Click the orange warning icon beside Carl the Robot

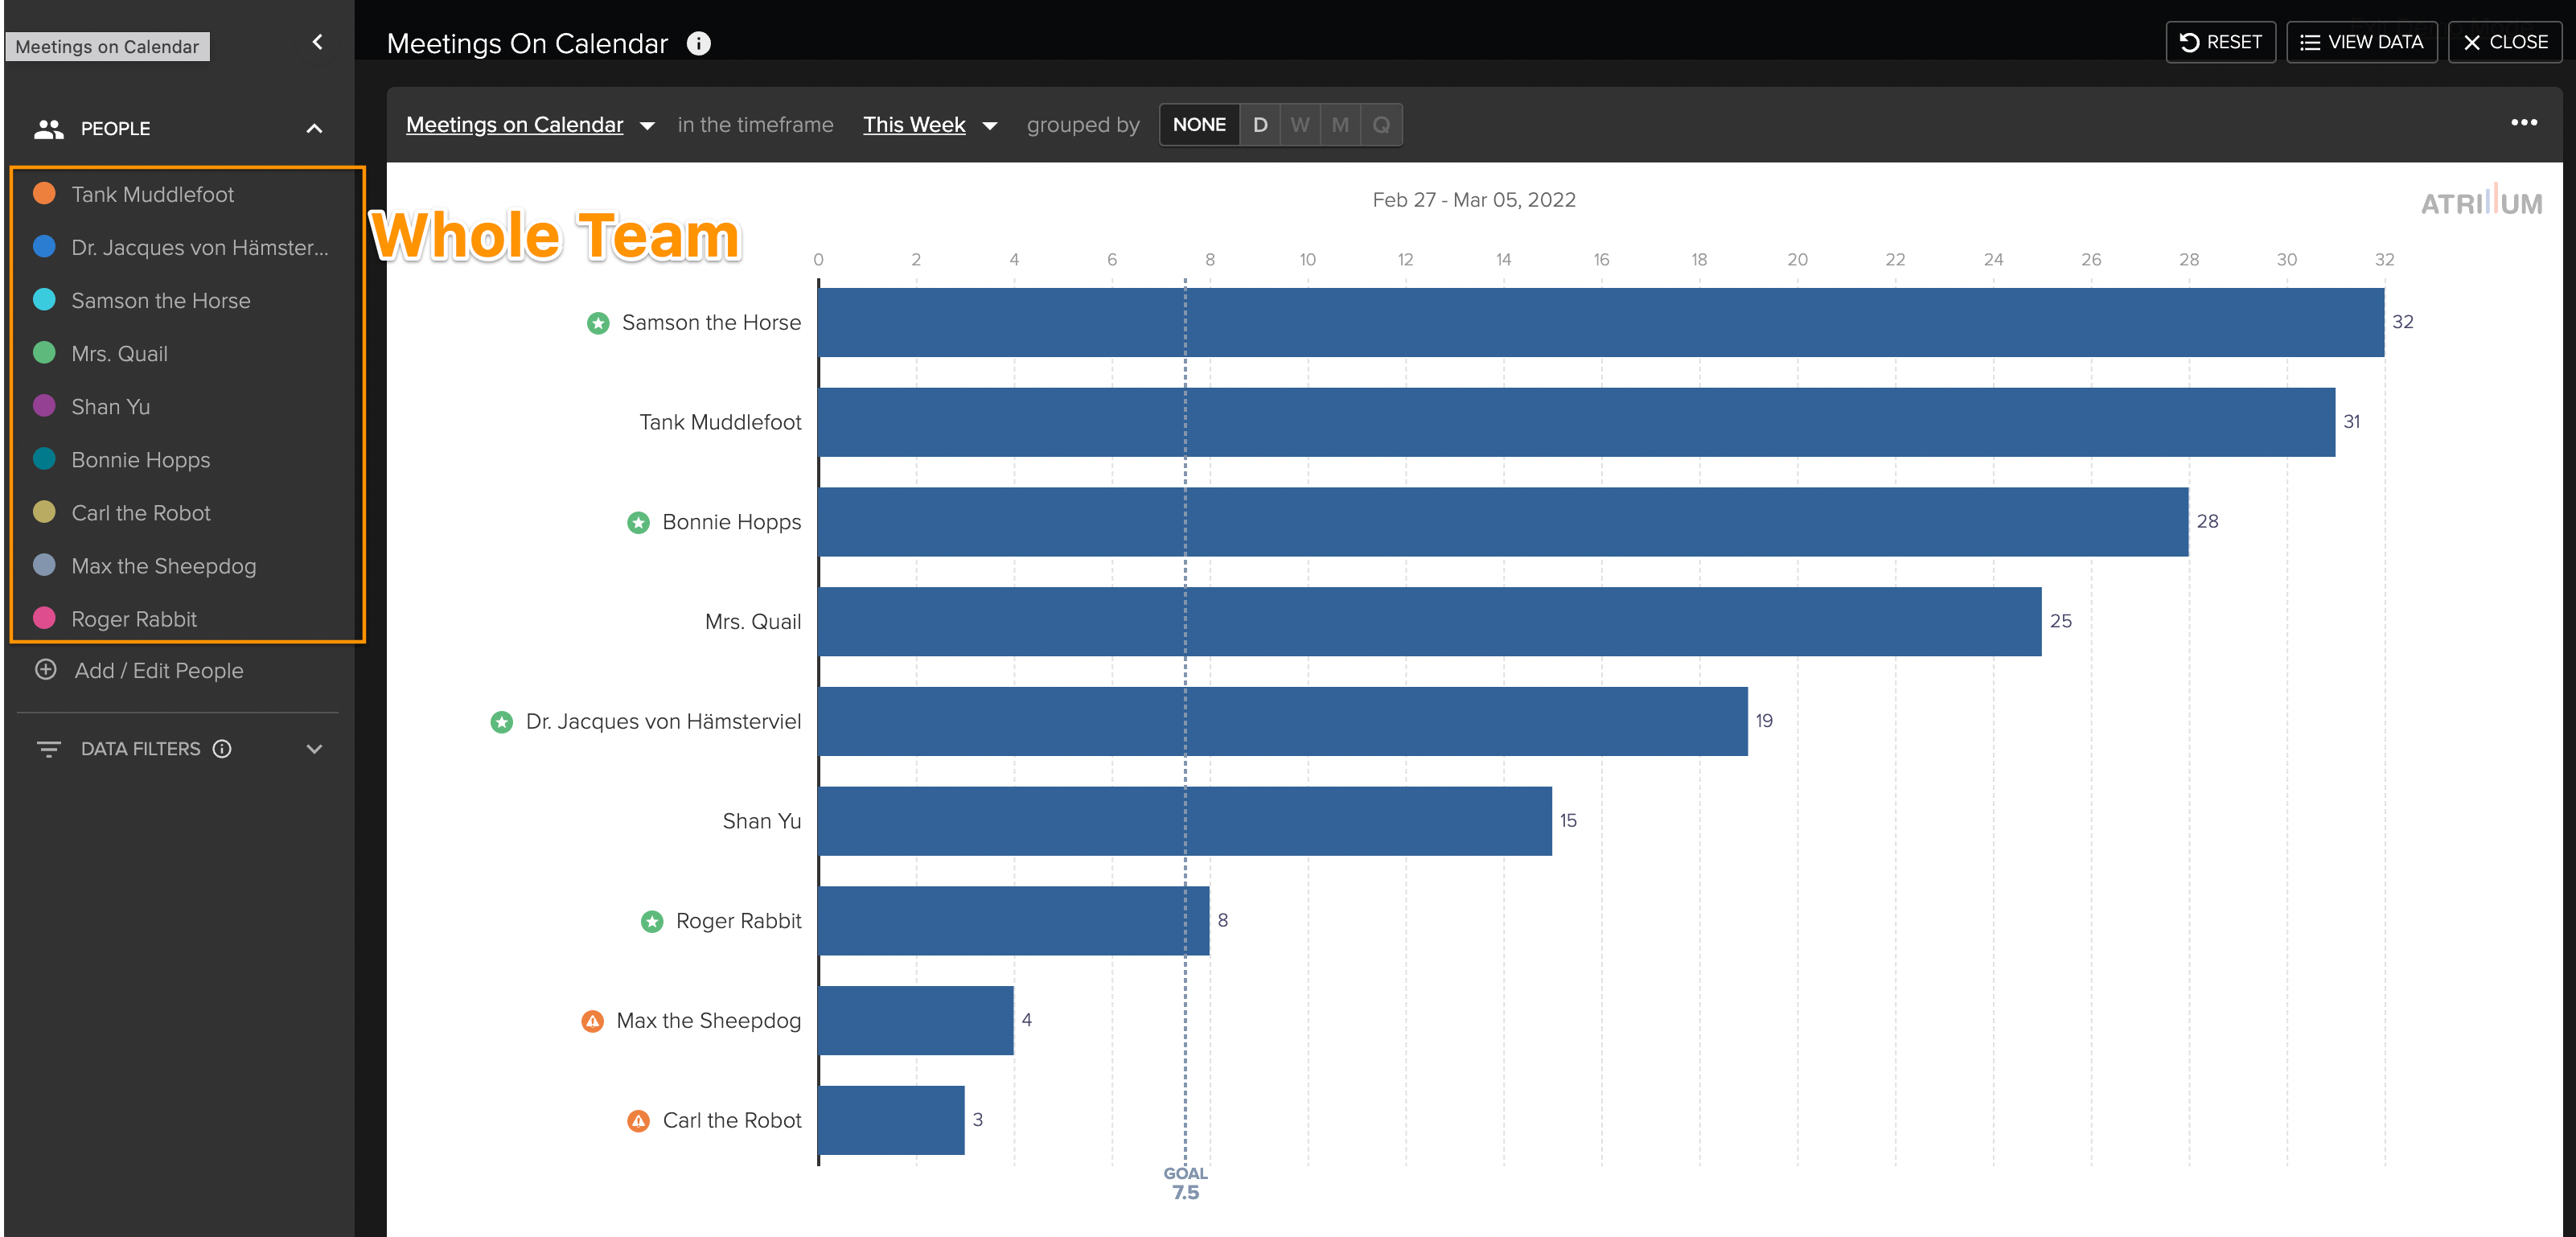coord(638,1121)
